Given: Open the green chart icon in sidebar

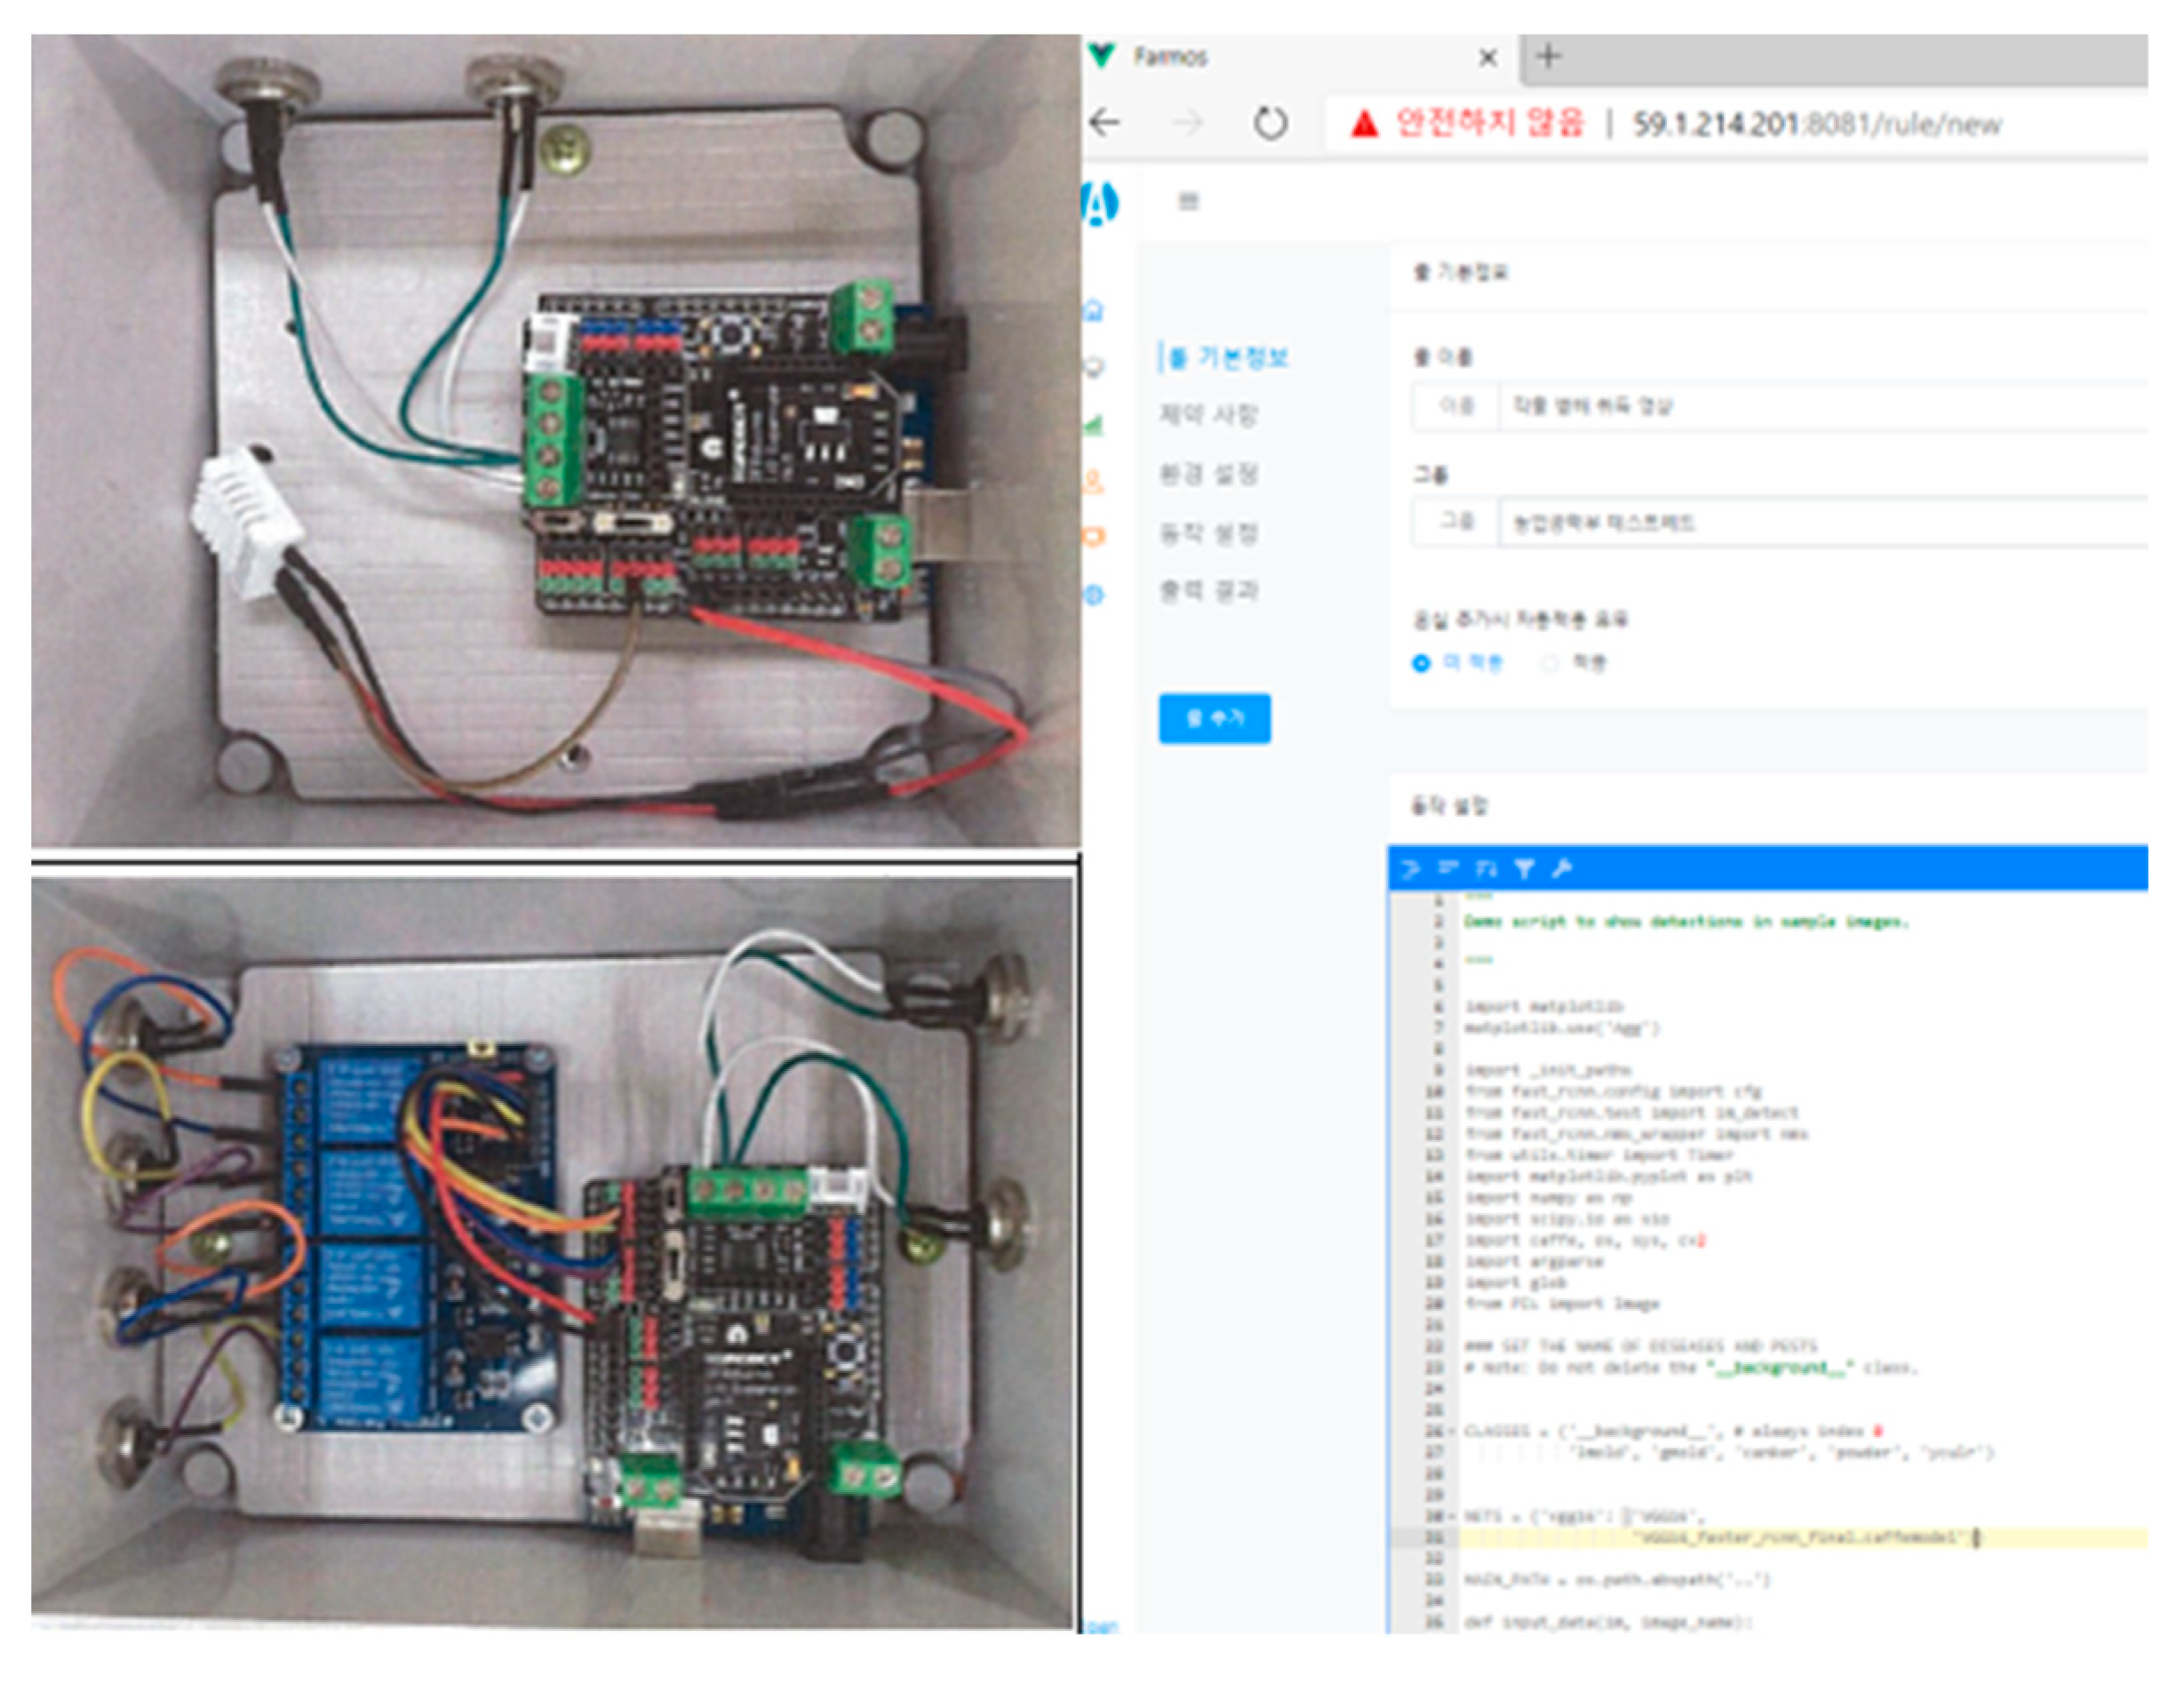Looking at the screenshot, I should pos(1095,425).
